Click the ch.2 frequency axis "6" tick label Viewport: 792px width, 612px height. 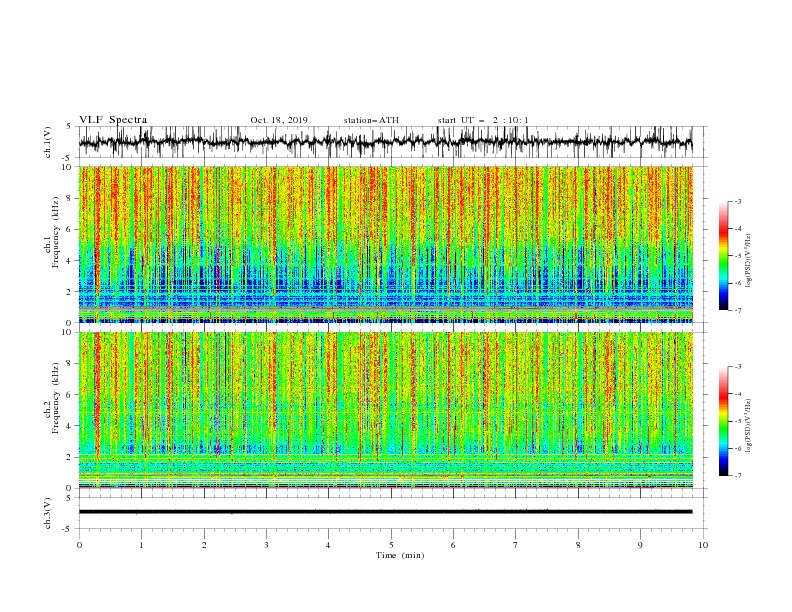click(x=70, y=395)
